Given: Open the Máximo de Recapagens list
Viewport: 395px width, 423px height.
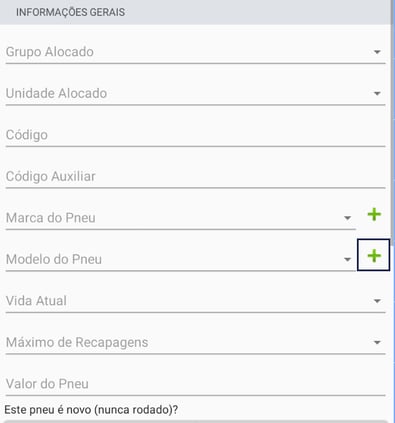Looking at the screenshot, I should tap(195, 343).
